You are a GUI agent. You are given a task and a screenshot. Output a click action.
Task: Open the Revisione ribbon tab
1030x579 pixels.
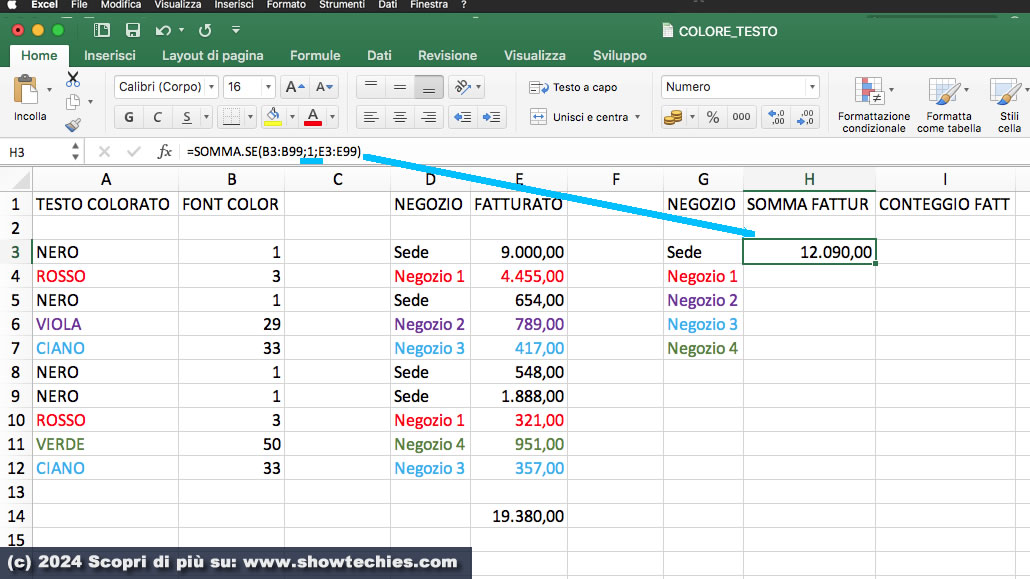[447, 55]
